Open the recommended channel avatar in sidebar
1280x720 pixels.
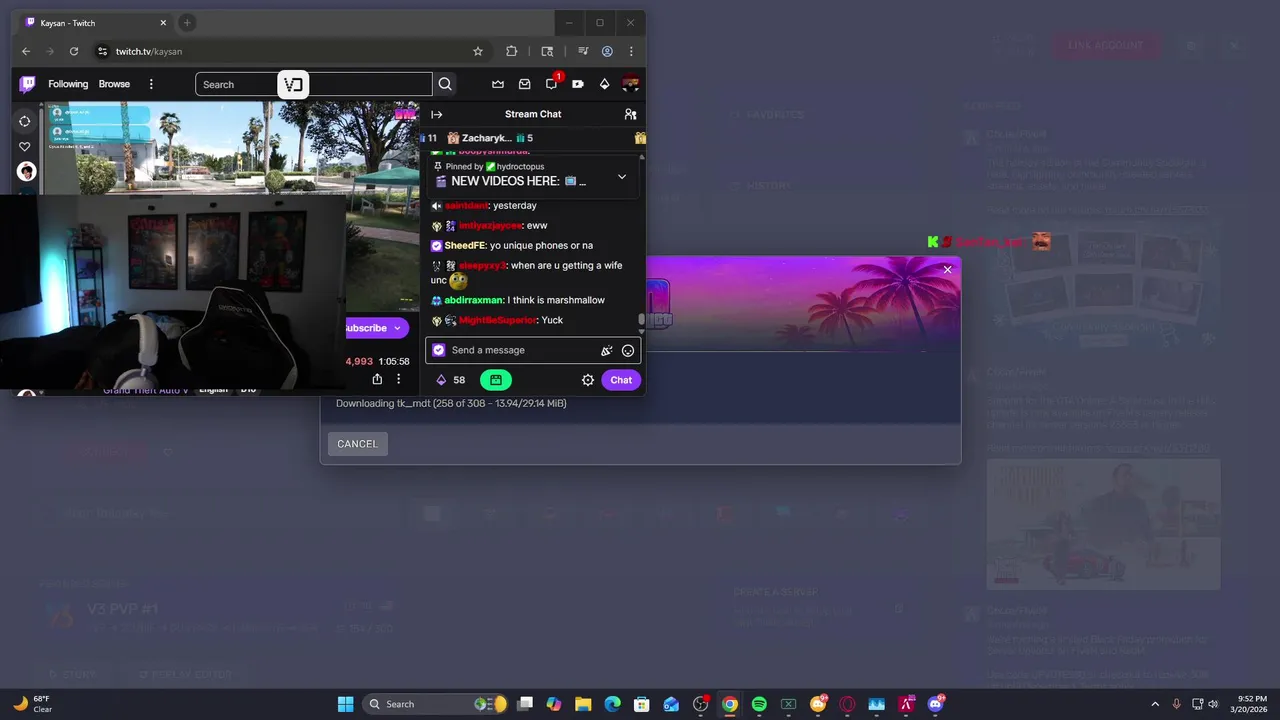(x=26, y=171)
